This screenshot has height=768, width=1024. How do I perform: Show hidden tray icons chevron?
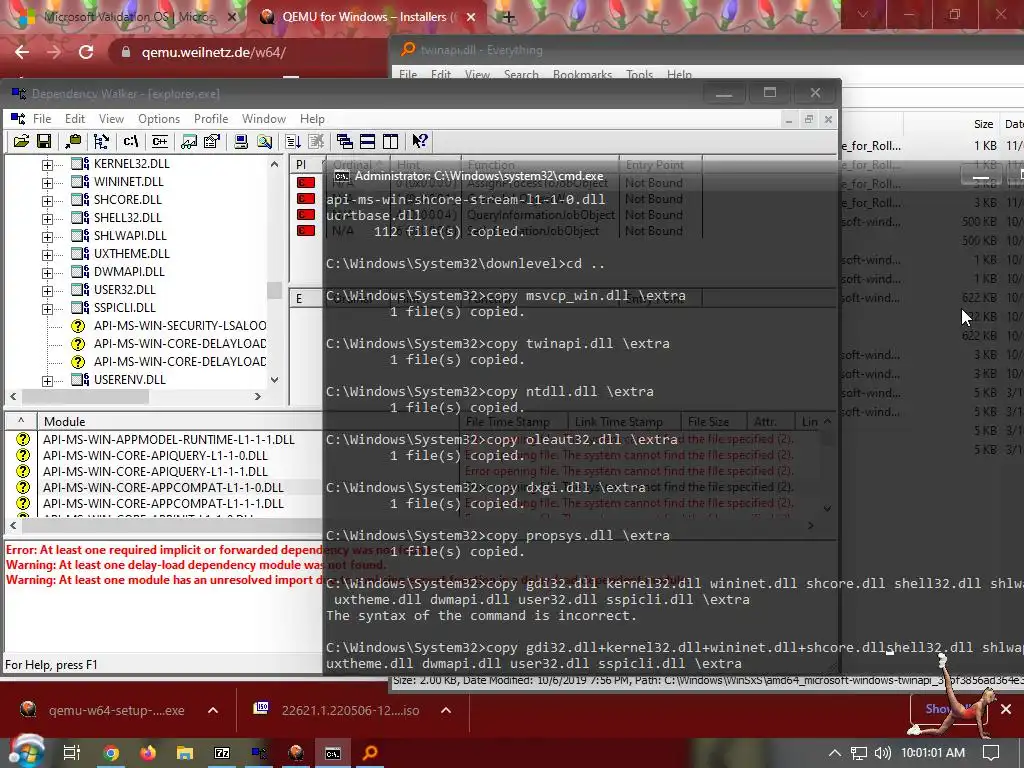click(x=834, y=753)
